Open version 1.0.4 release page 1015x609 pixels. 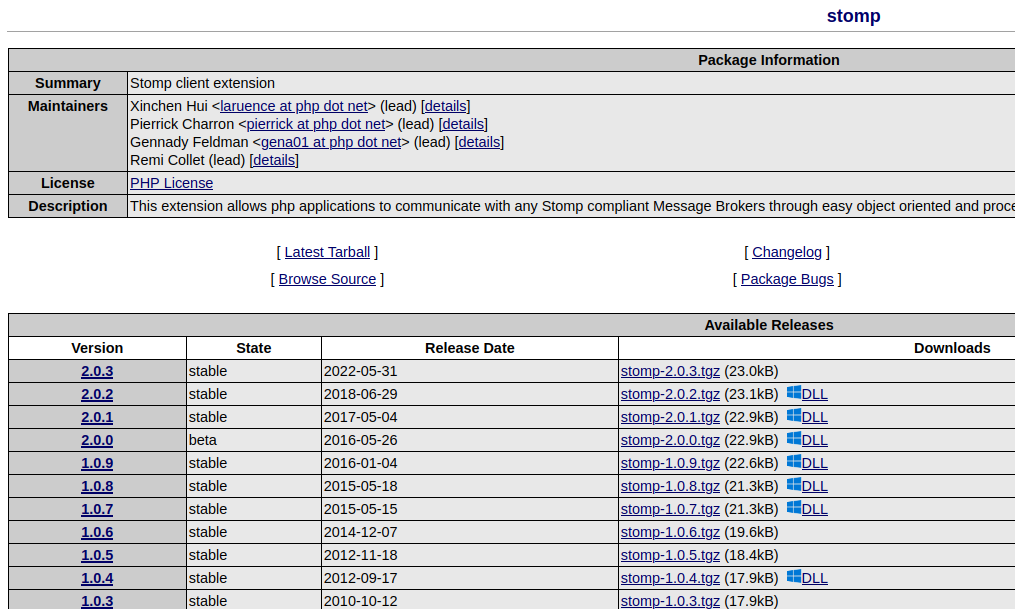point(97,578)
